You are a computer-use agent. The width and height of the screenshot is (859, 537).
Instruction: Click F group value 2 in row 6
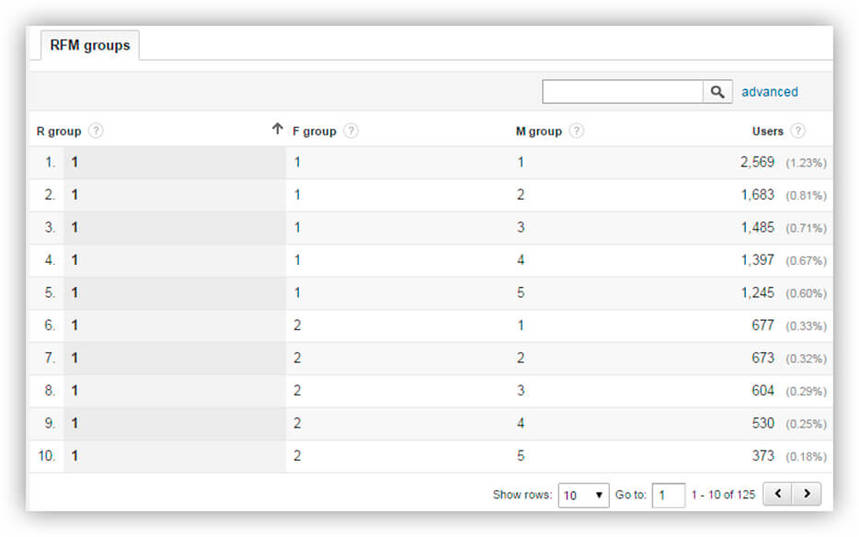coord(297,325)
